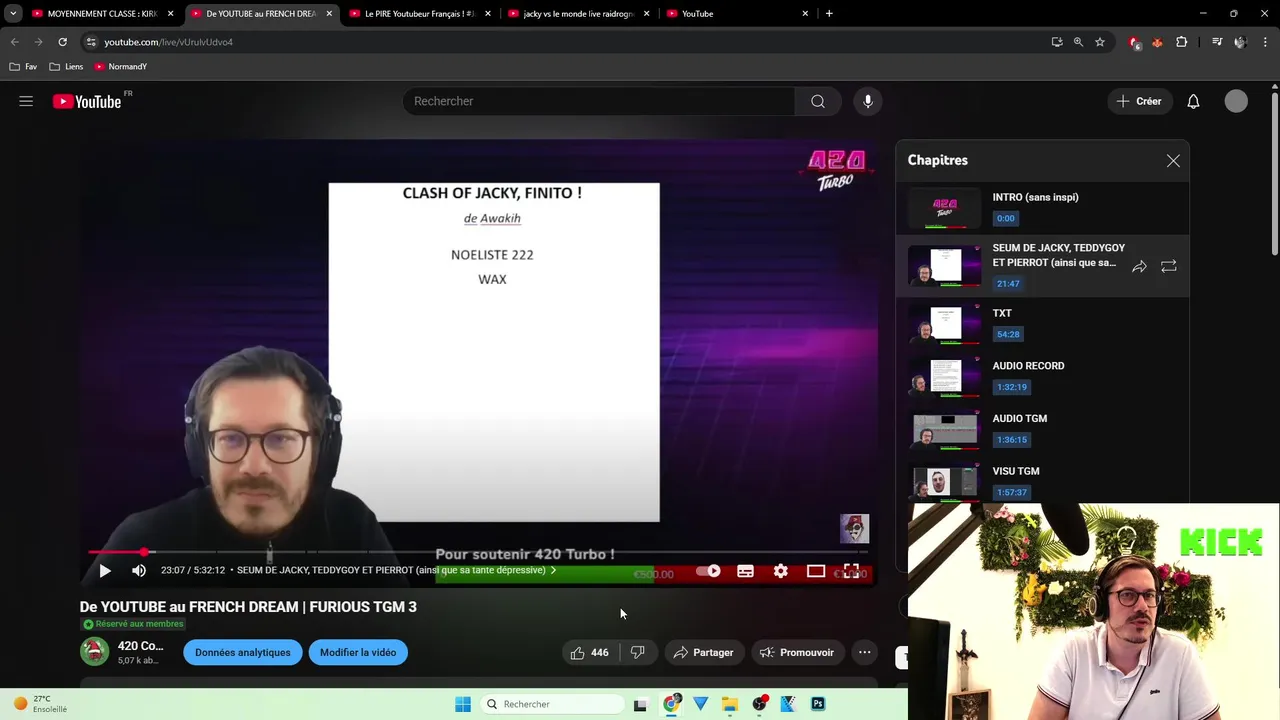
Task: Click the search magnifier button beside Rechercher
Action: (818, 101)
